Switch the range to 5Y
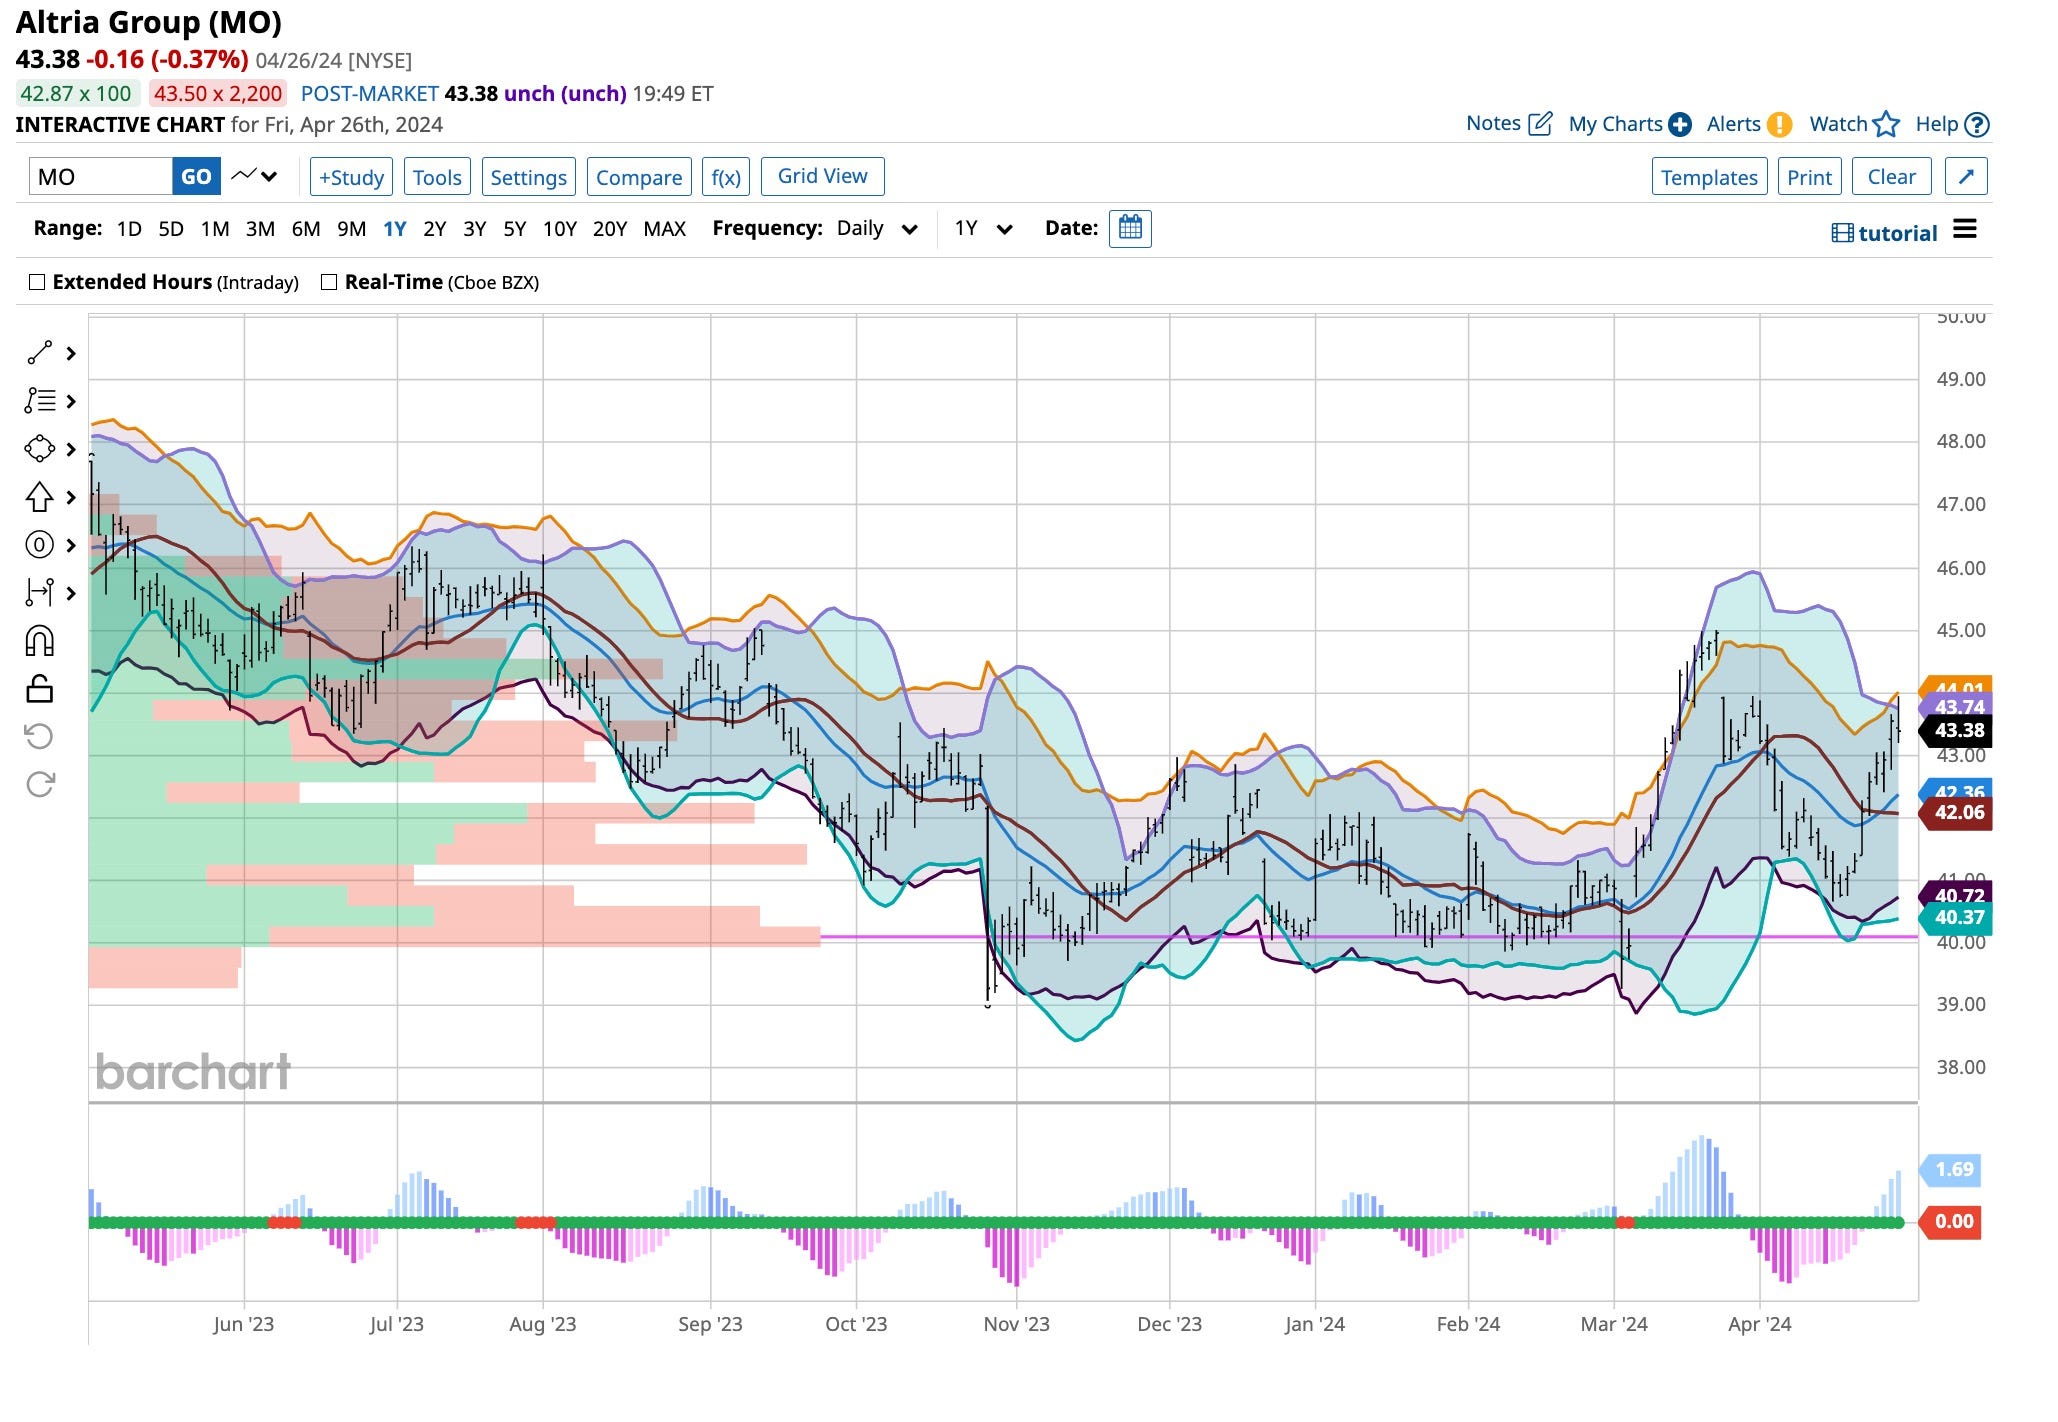 coord(515,228)
